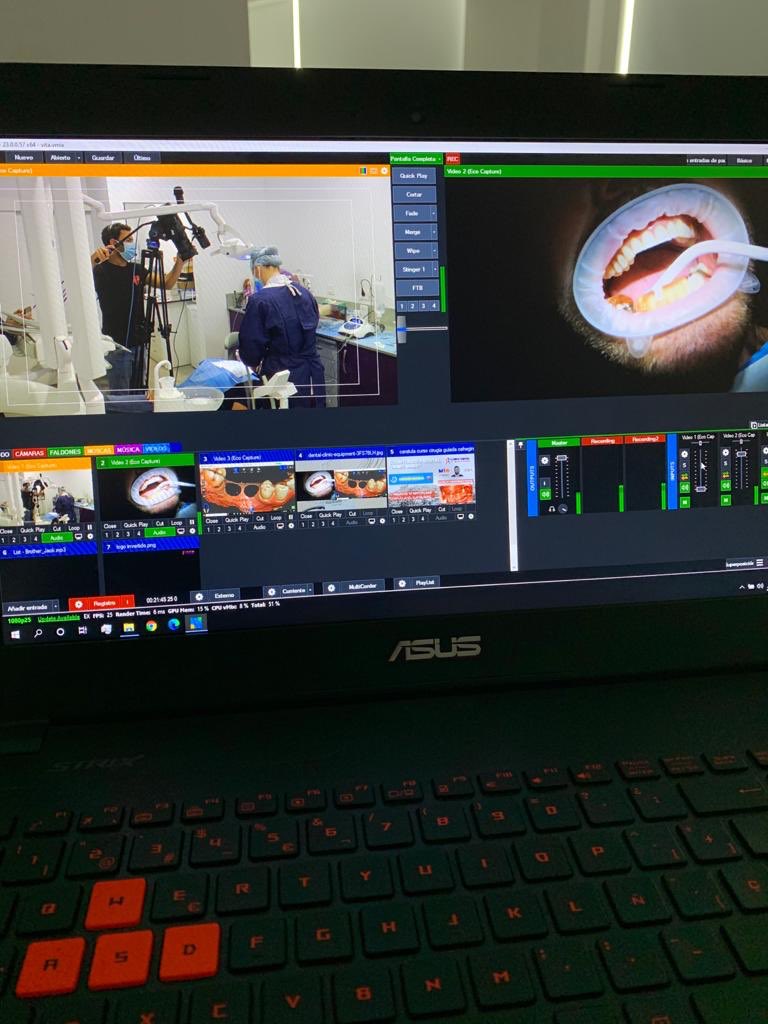Toggle Audio on input 2 Video 2

160,532
